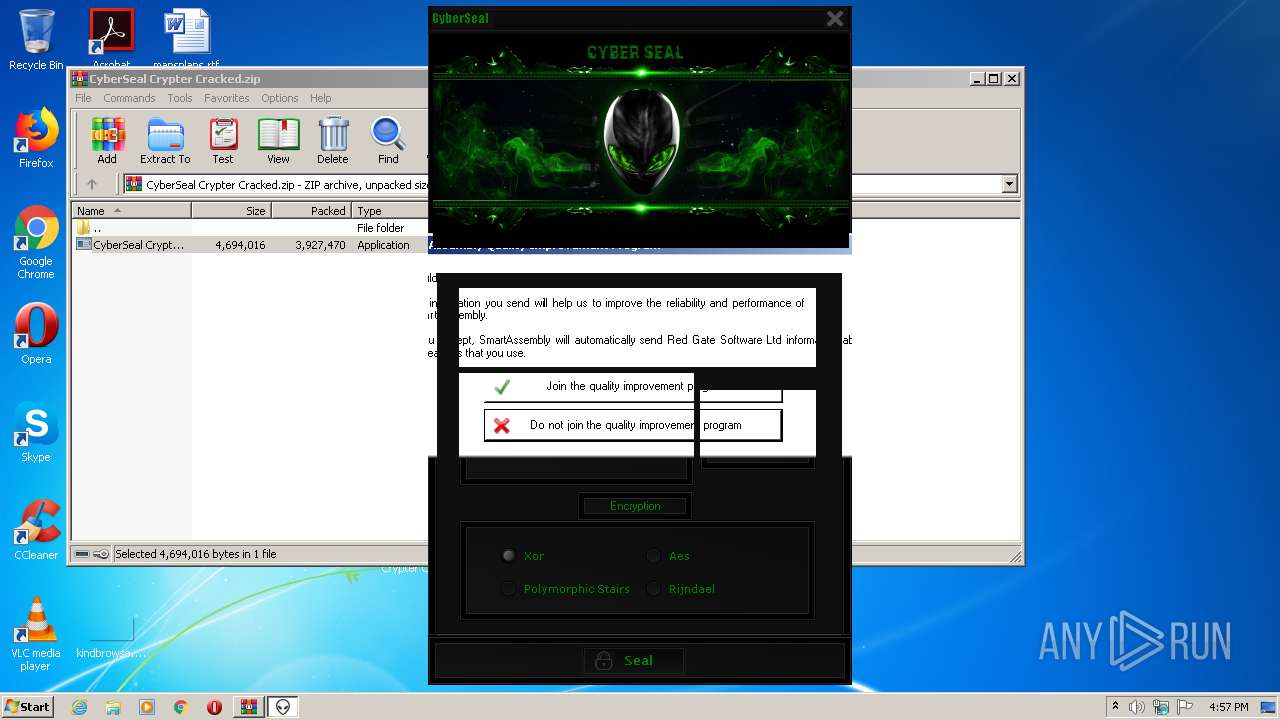Click the Extract To toolbar icon

coord(165,141)
